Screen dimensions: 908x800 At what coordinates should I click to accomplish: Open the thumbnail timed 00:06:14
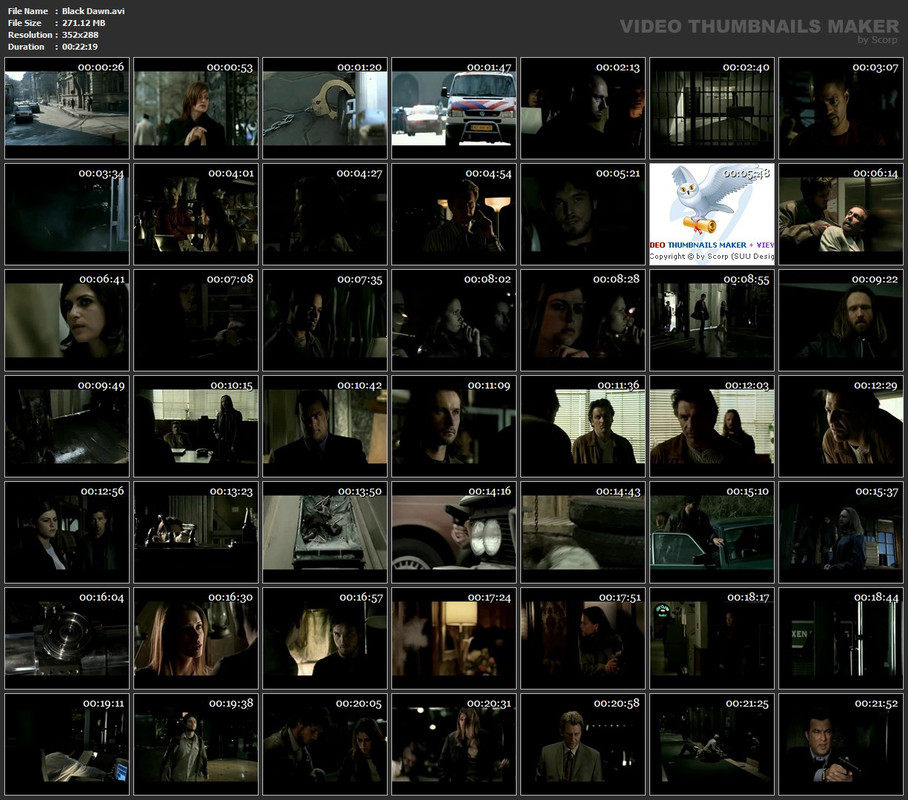point(841,214)
